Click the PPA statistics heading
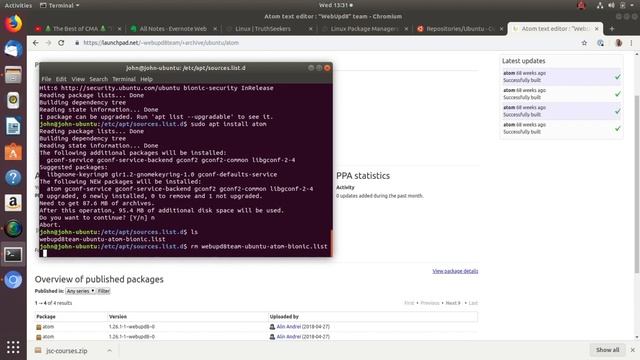Screen dimensions: 640x360 coord(363,176)
